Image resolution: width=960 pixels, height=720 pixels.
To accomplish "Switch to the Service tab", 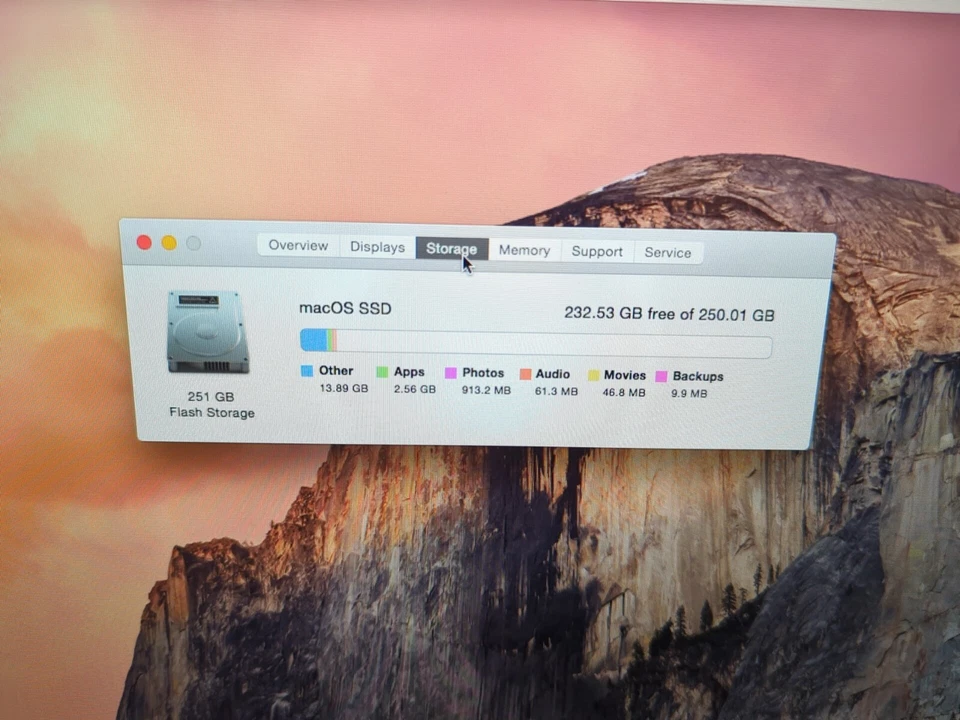I will click(x=667, y=252).
